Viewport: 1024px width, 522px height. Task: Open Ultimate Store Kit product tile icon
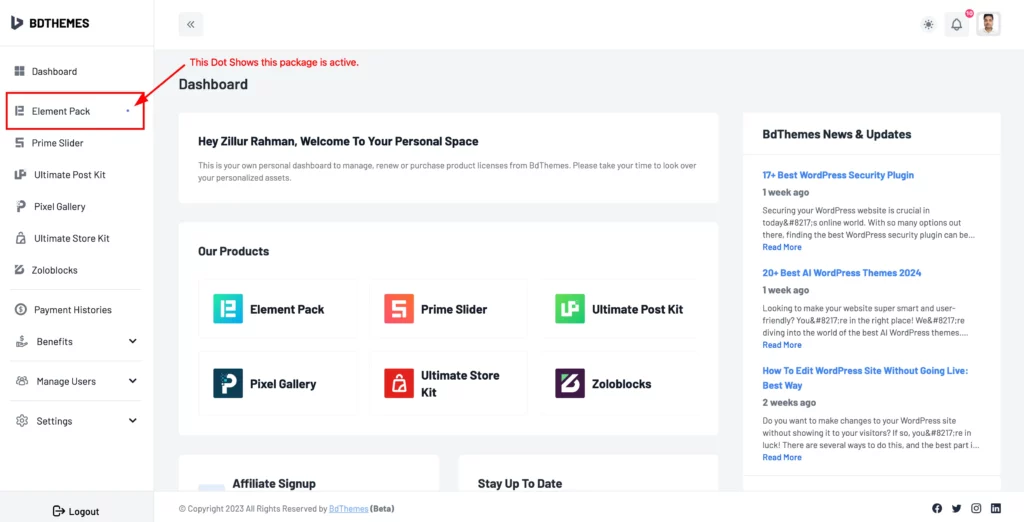tap(399, 383)
